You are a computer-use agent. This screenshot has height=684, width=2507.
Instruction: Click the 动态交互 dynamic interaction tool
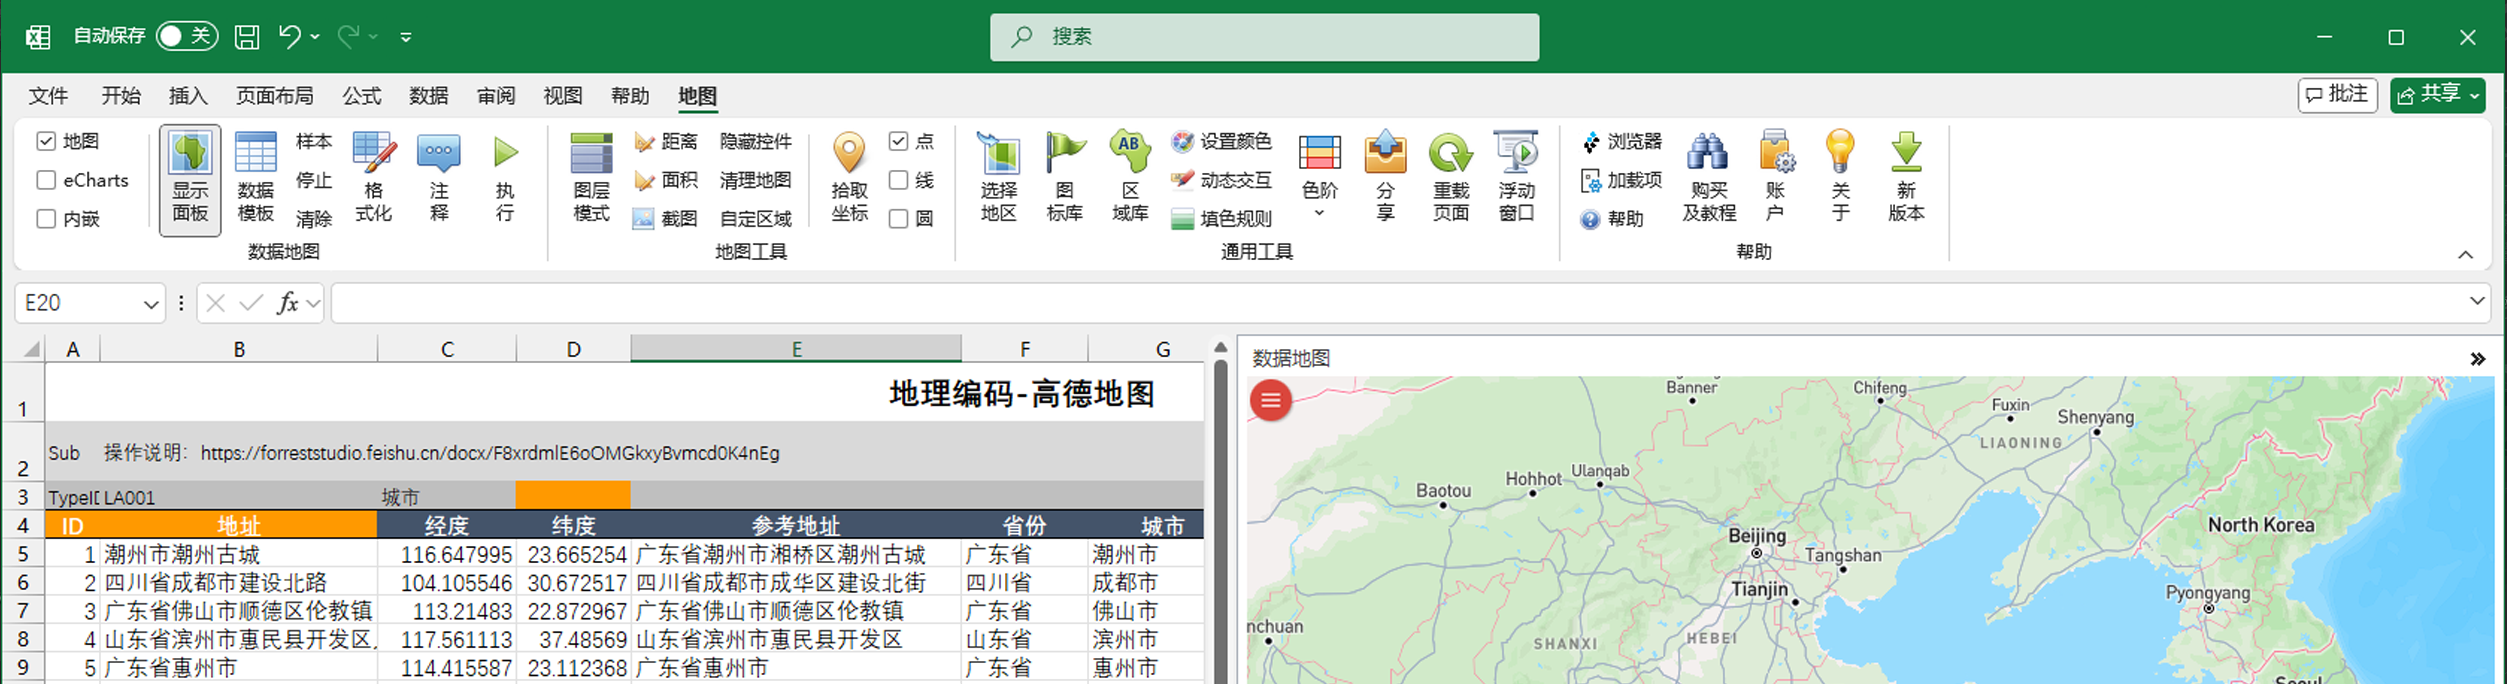(x=1221, y=180)
